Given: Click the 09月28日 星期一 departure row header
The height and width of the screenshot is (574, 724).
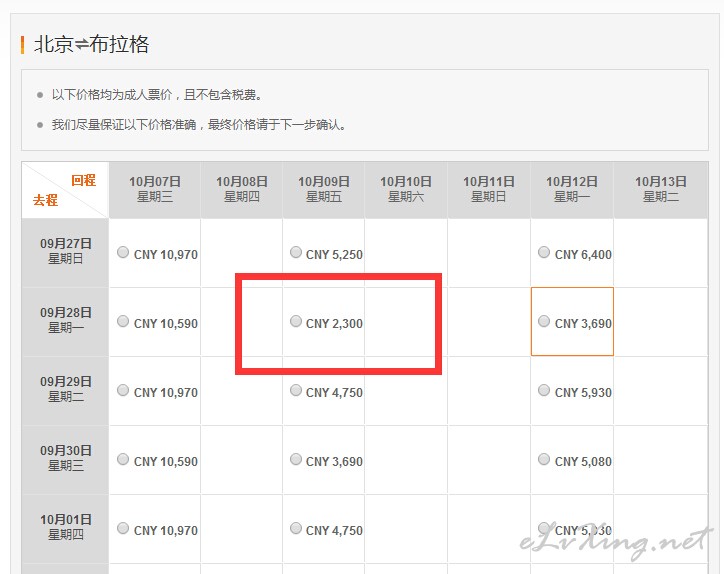Looking at the screenshot, I should tap(66, 320).
